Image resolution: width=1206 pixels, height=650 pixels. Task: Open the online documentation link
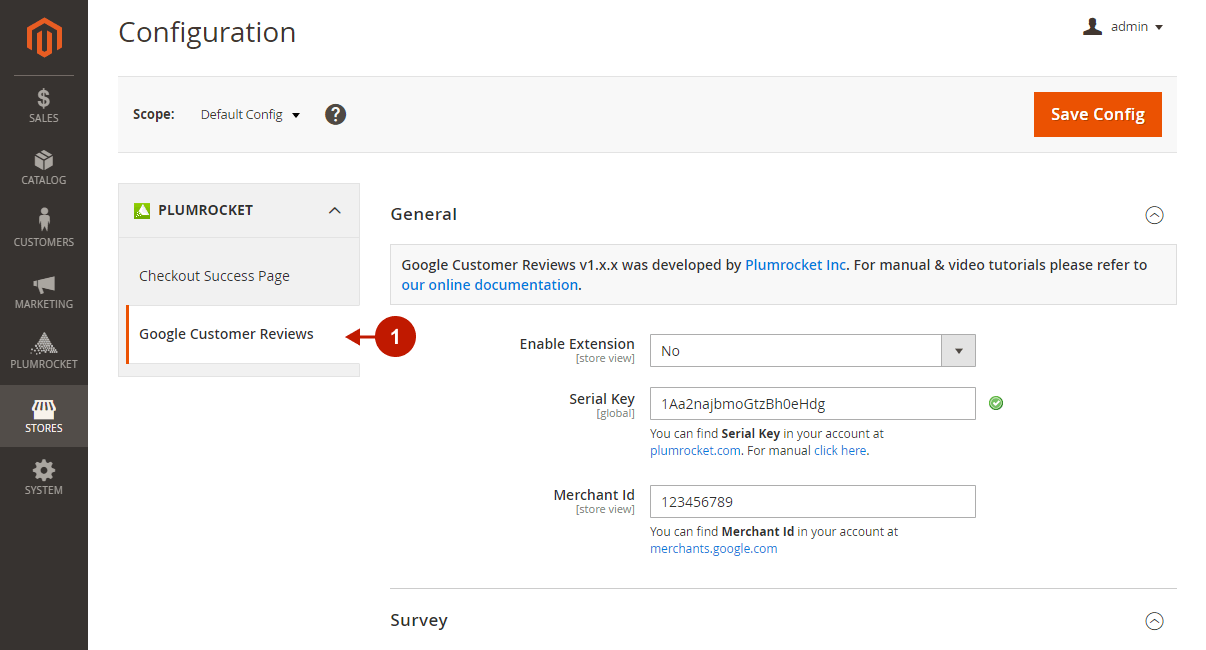[489, 285]
